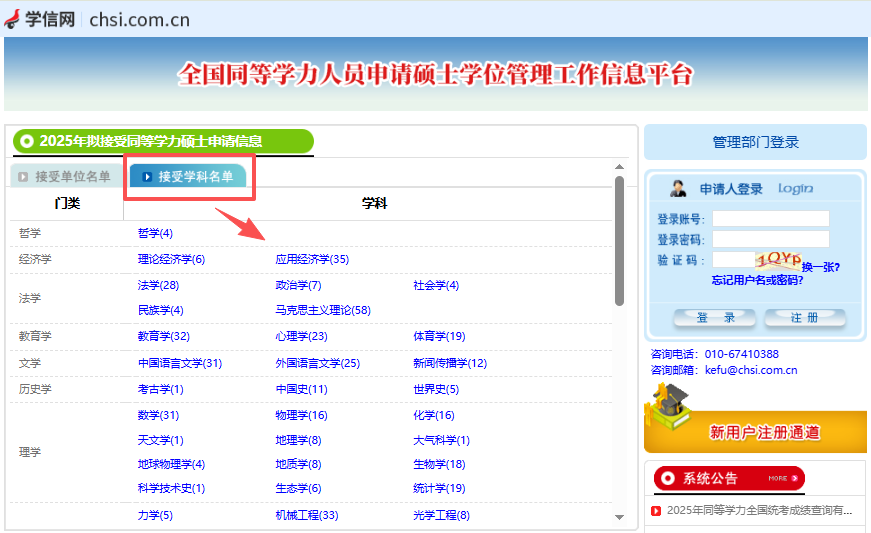Click the 管理部门登录 button
The width and height of the screenshot is (871, 533).
pos(755,142)
